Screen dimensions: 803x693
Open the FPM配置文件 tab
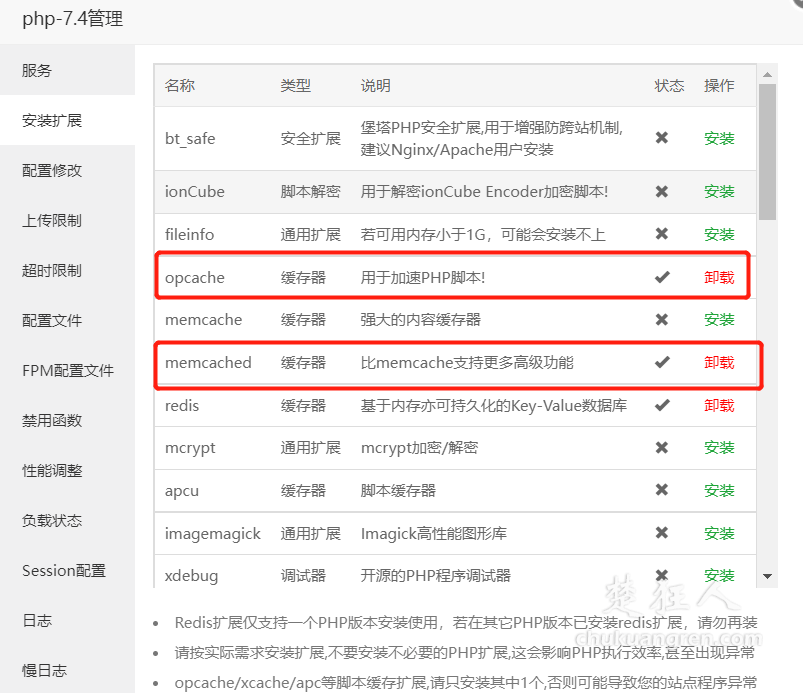(68, 370)
